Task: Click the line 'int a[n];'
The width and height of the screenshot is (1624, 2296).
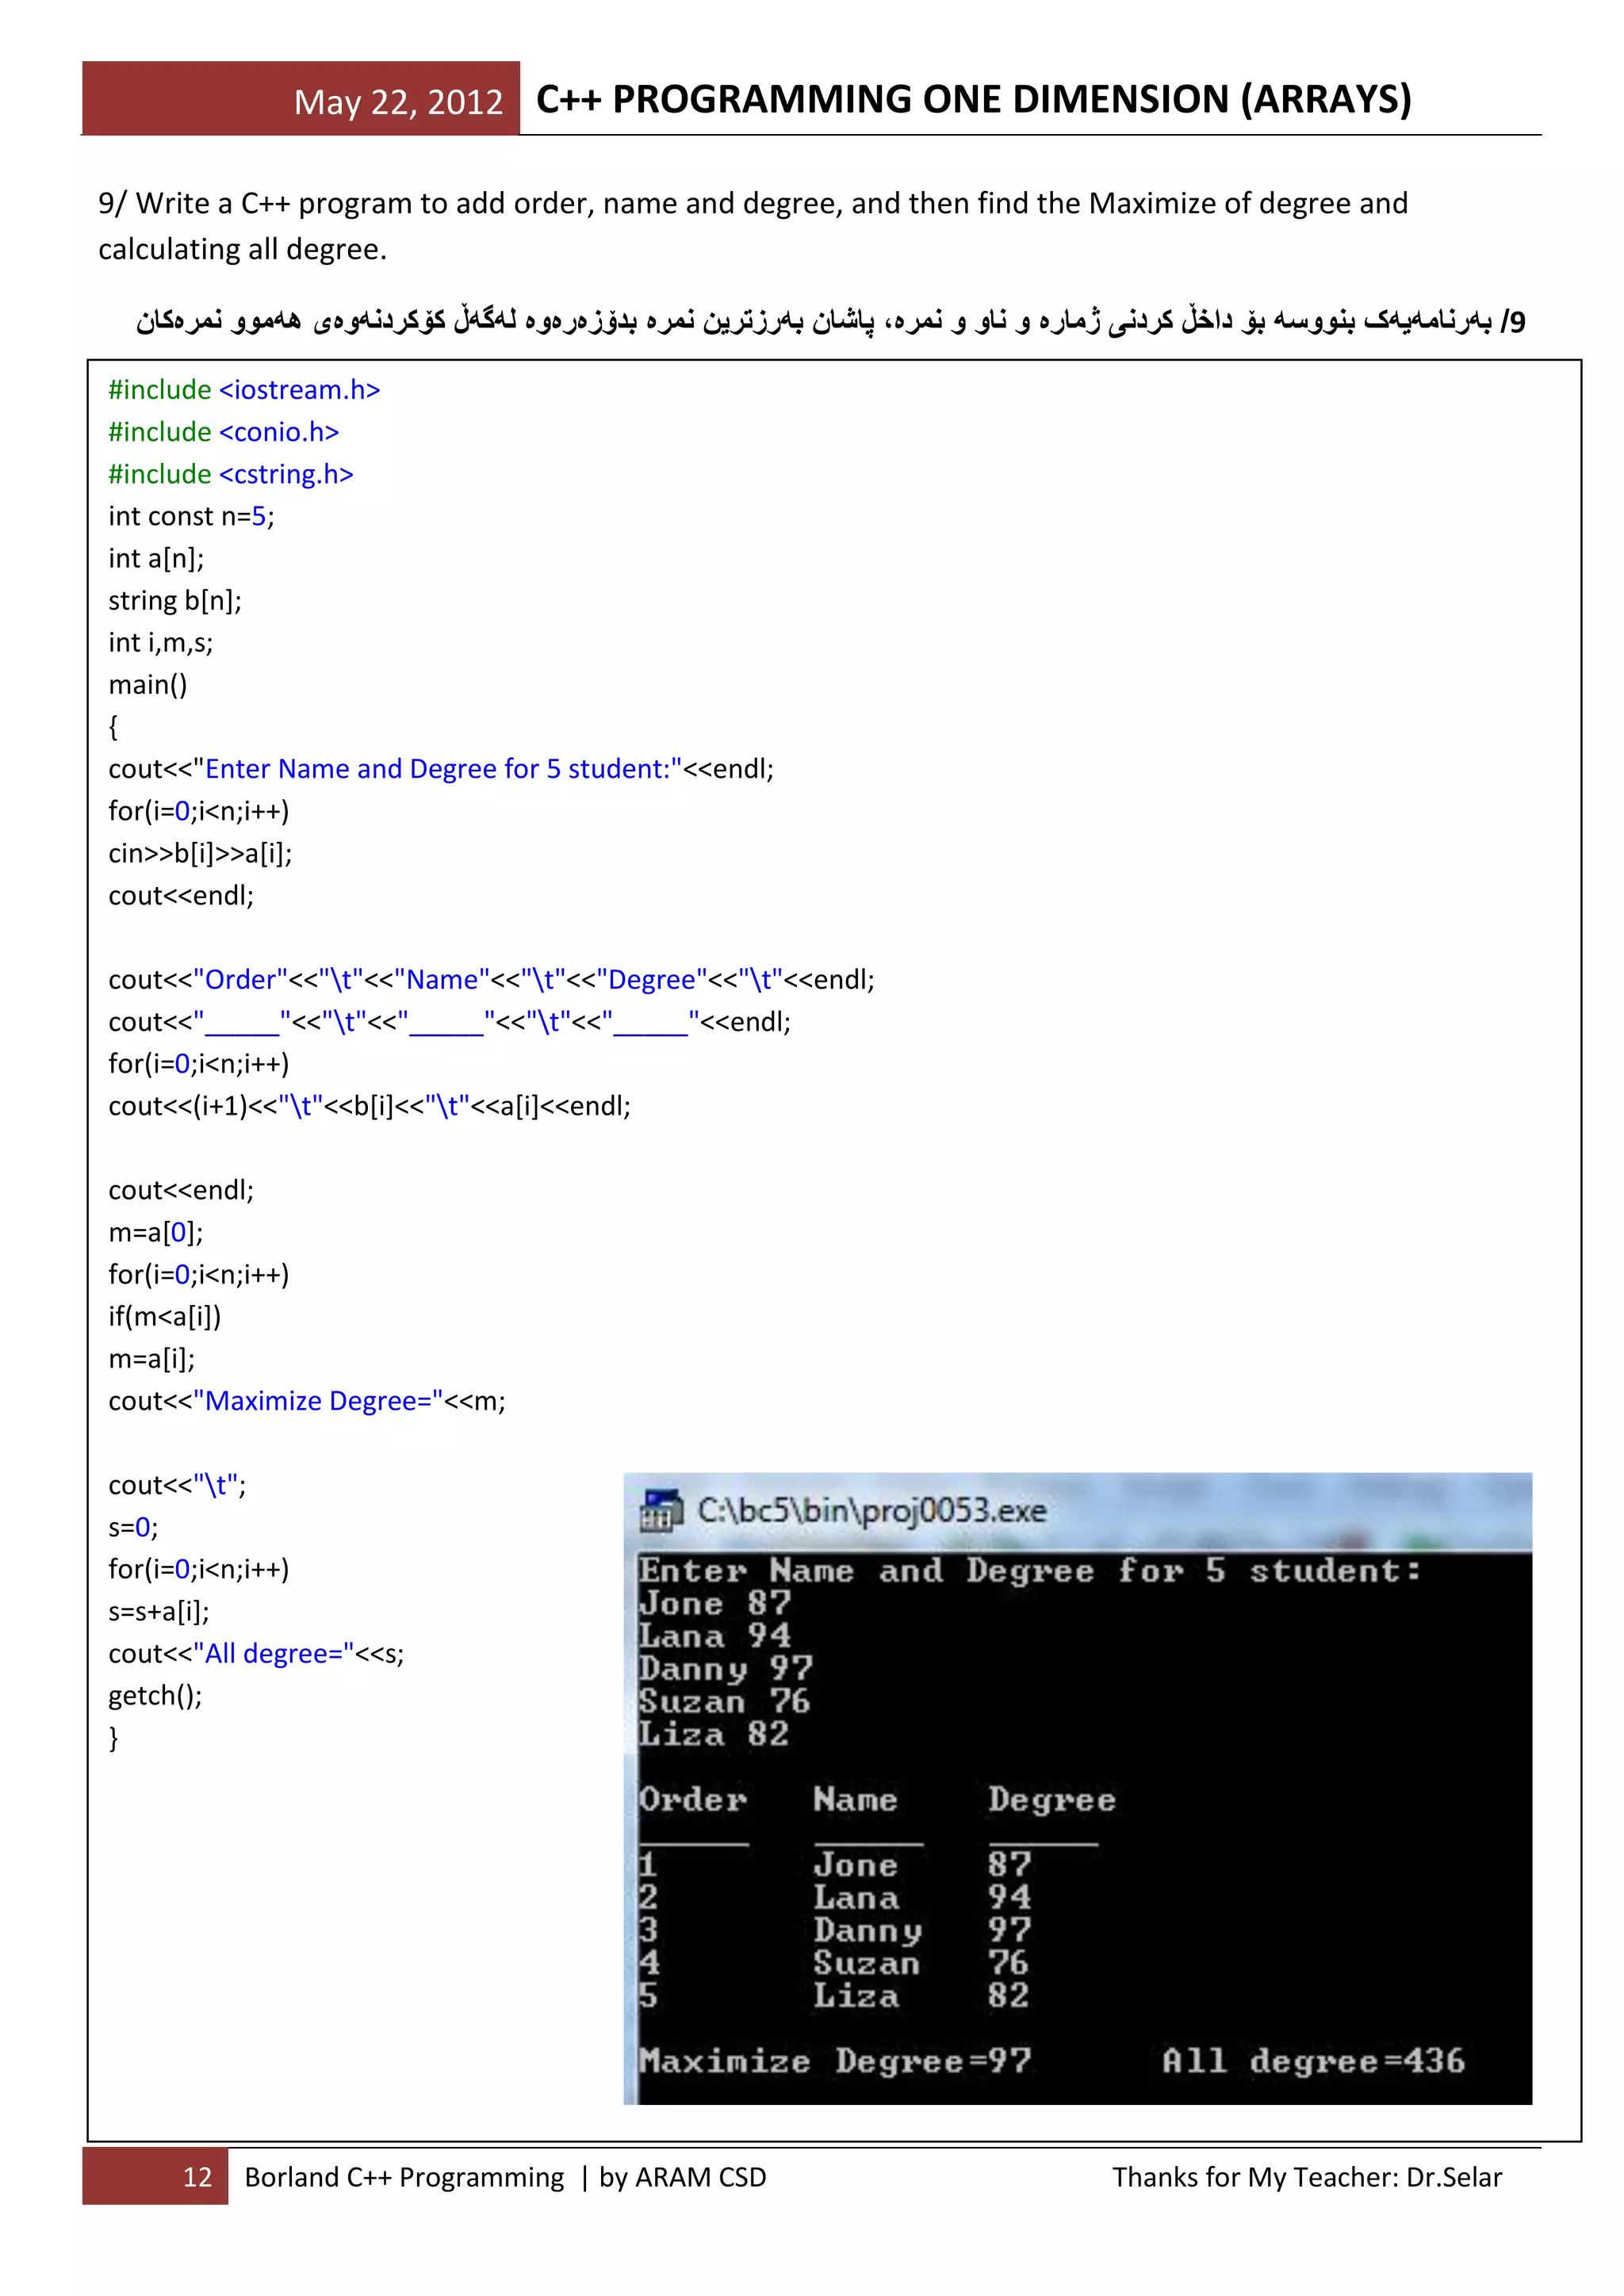Action: 156,558
